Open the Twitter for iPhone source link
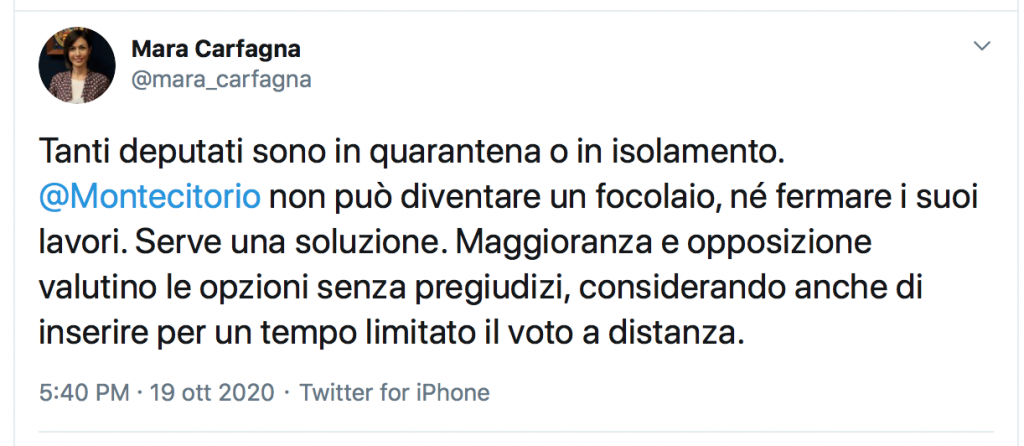Screen dimensions: 1024x446 pyautogui.click(x=395, y=392)
